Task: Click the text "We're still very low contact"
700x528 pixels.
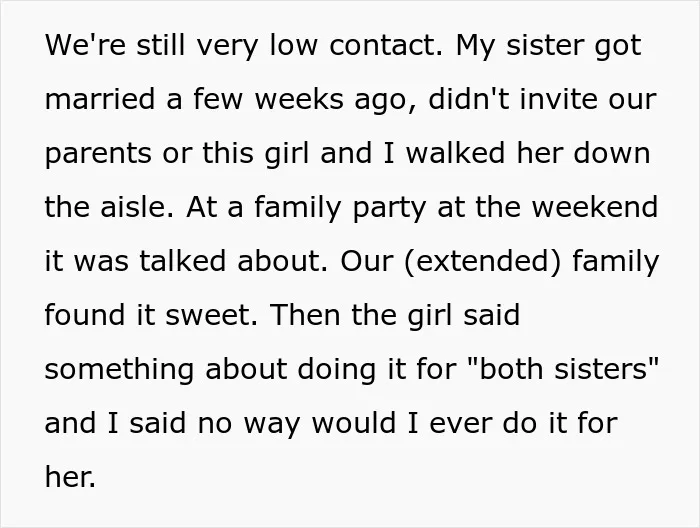Action: point(244,45)
